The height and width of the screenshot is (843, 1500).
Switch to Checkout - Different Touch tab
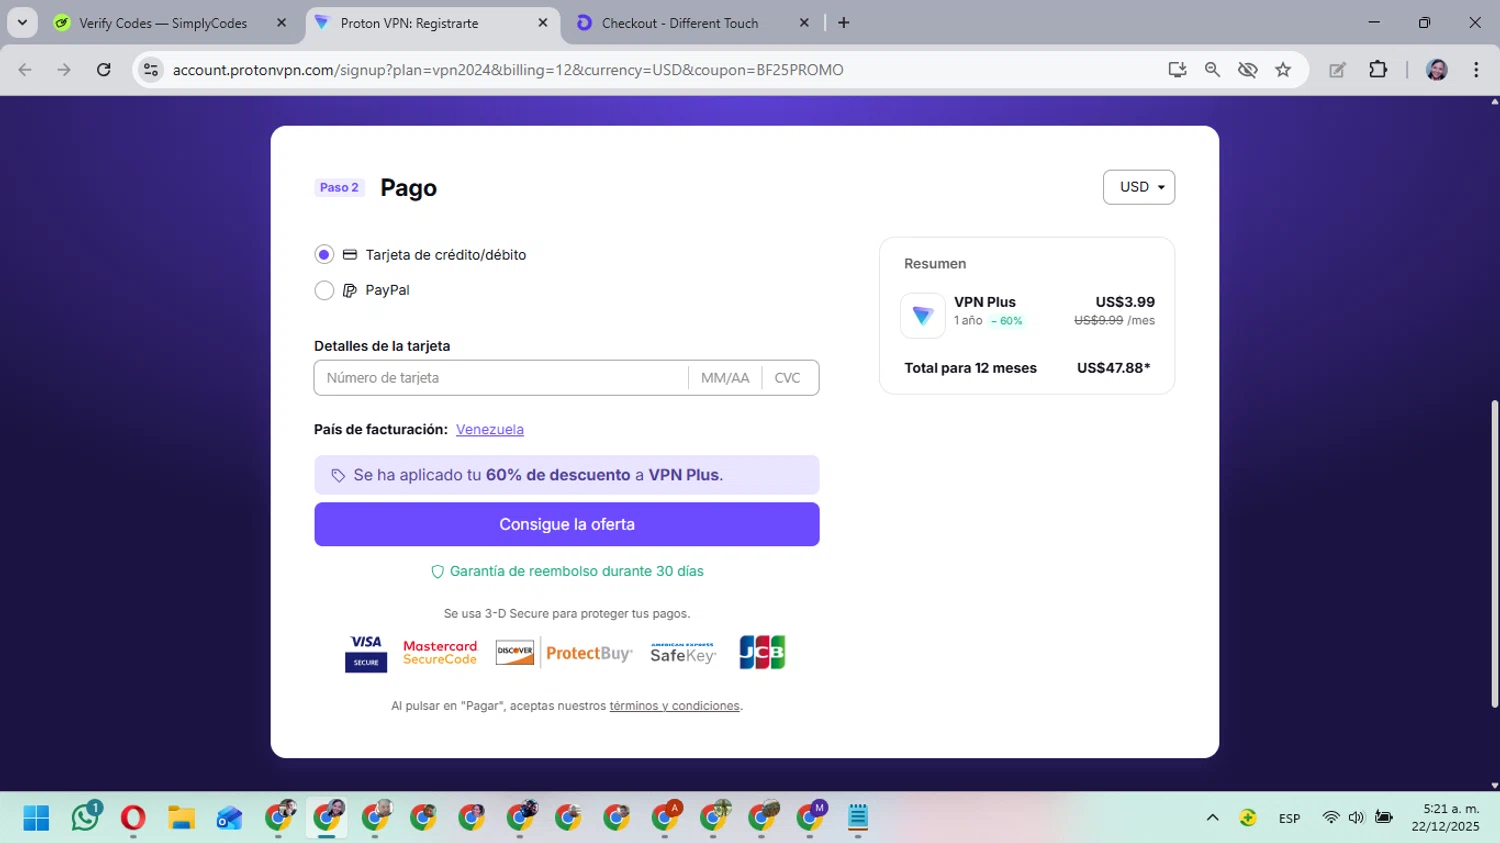click(x=680, y=23)
